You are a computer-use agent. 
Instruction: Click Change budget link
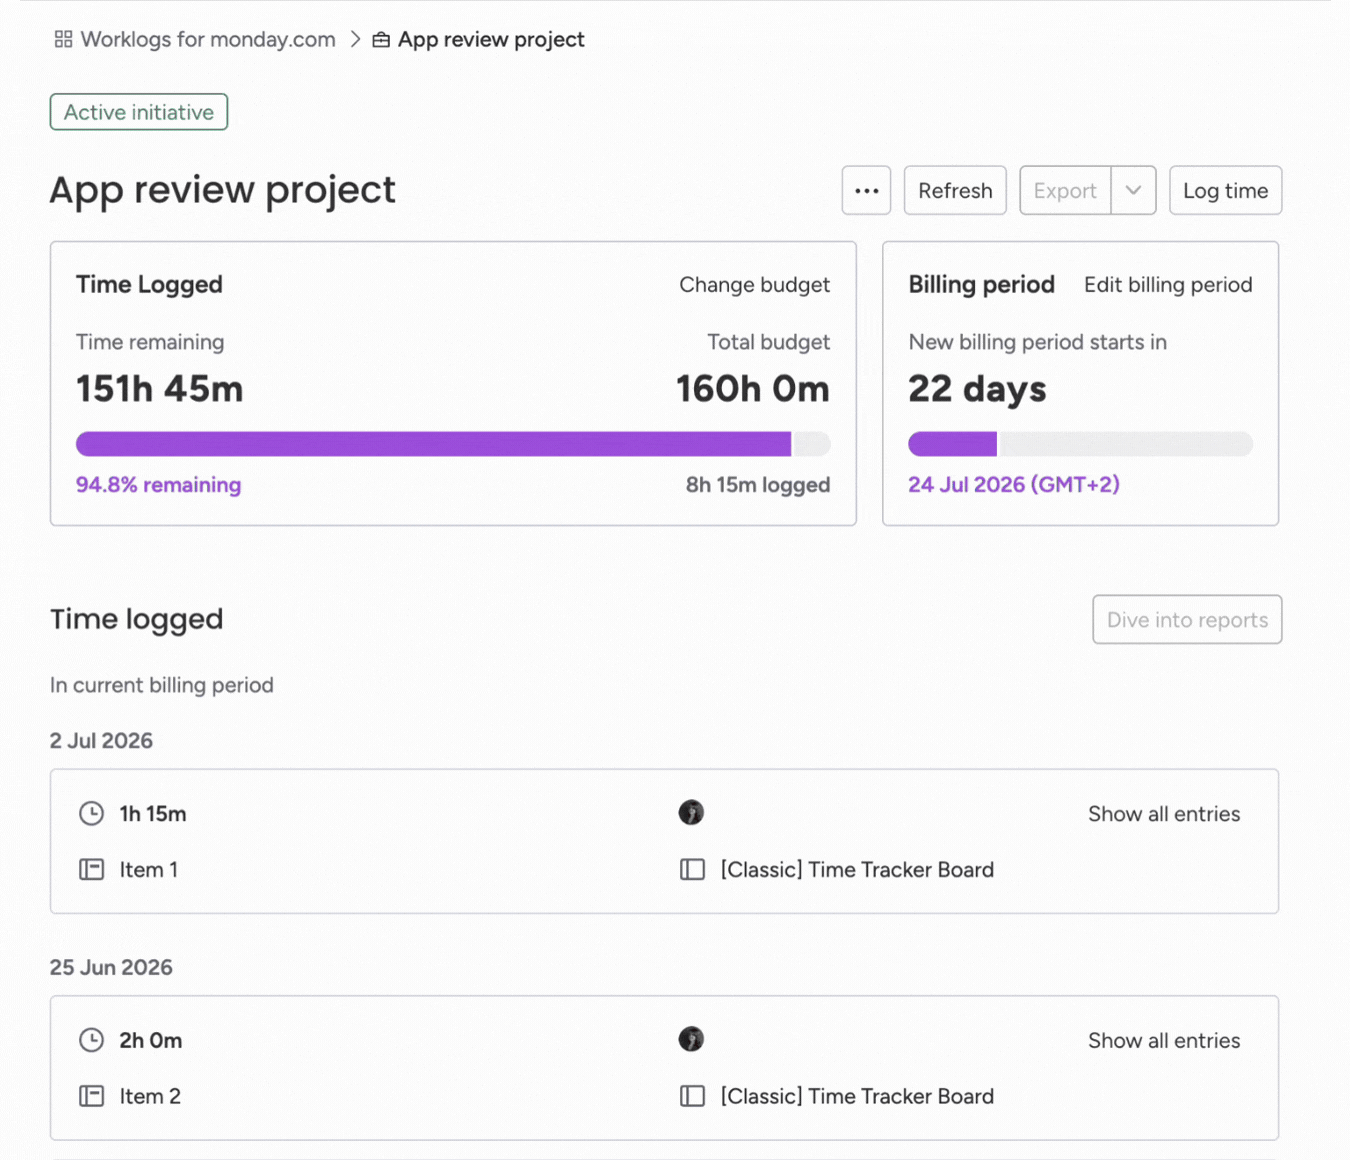pyautogui.click(x=754, y=285)
